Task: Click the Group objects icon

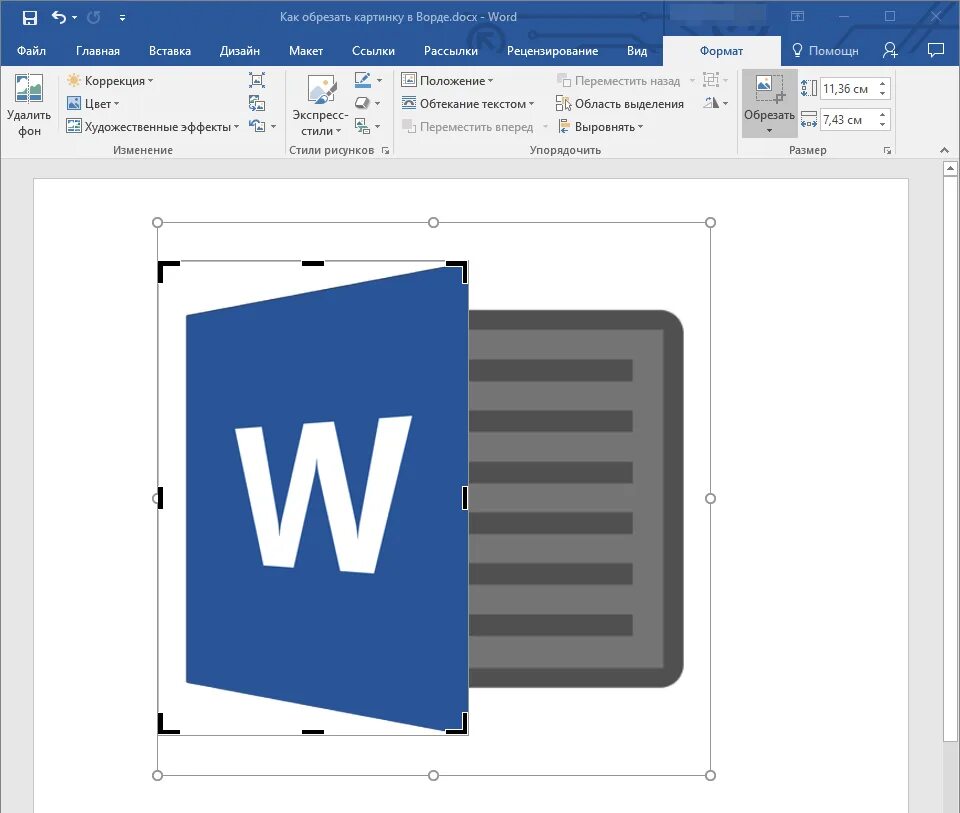Action: coord(710,80)
